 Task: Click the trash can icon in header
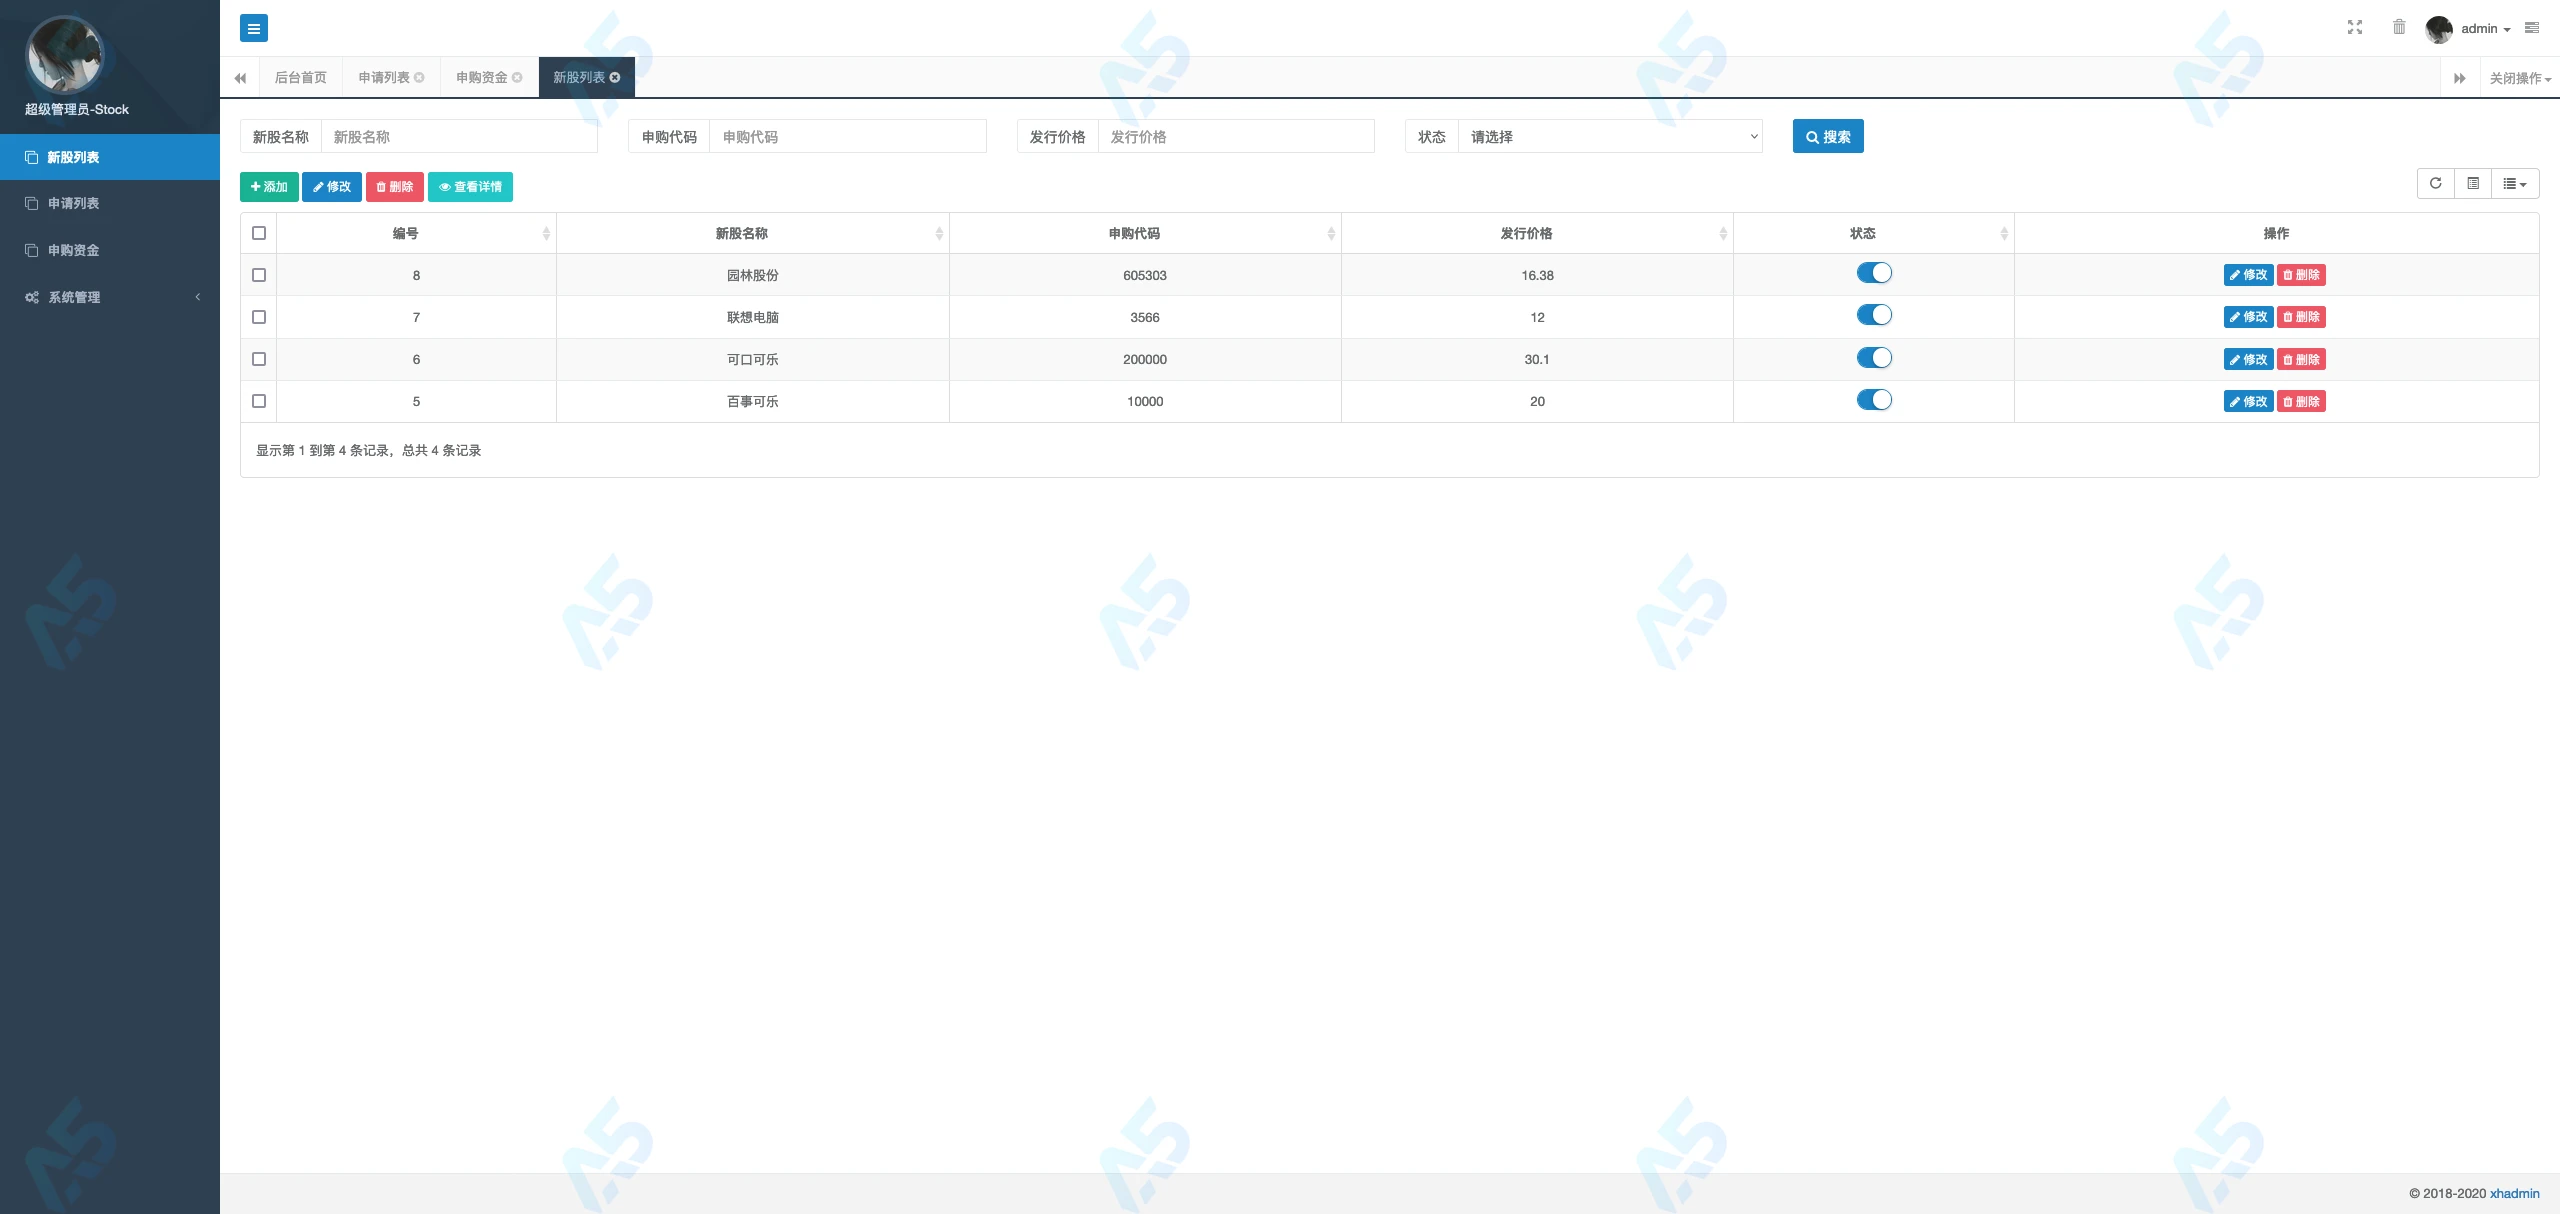tap(2399, 27)
